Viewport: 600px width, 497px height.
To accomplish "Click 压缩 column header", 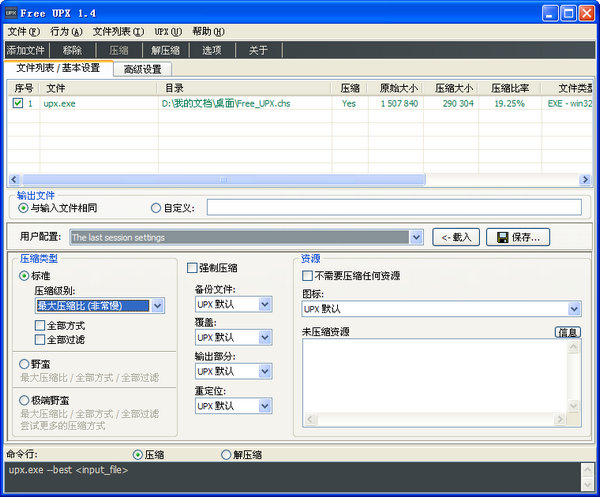I will 350,88.
